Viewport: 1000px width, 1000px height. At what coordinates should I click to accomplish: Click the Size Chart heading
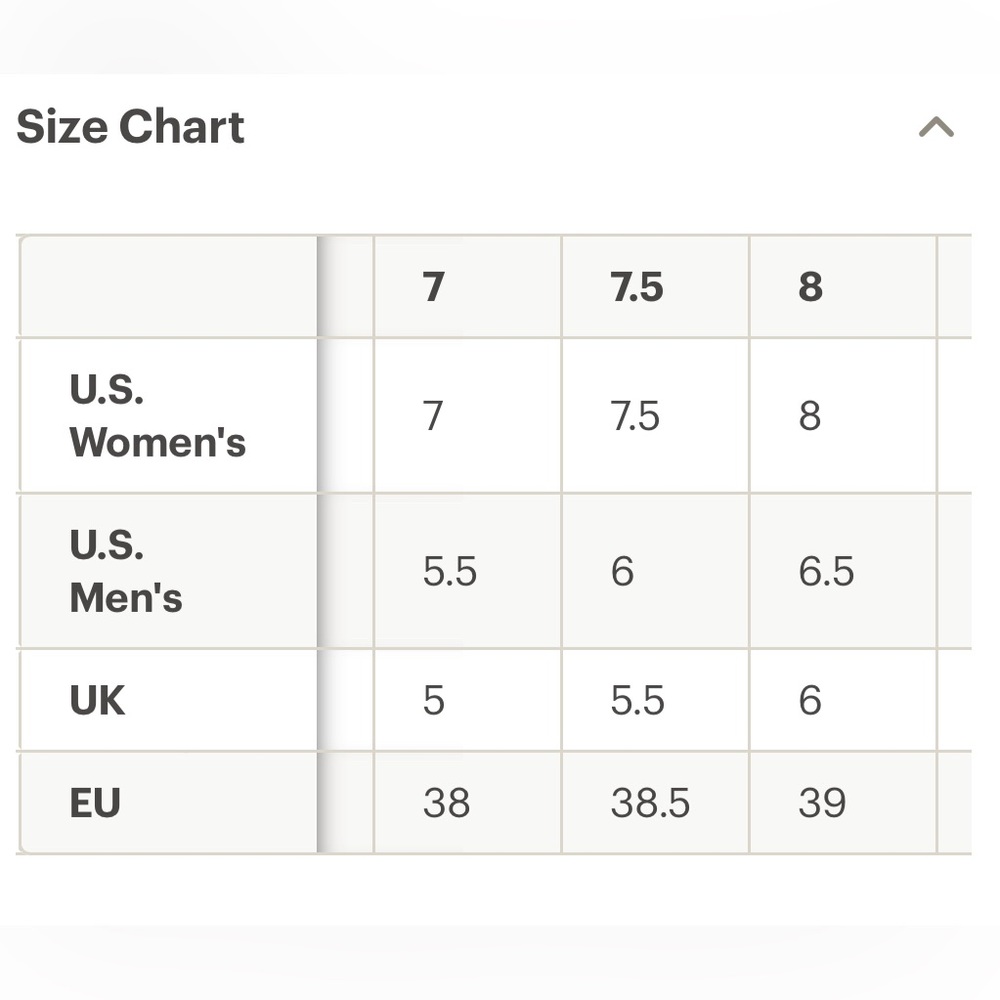130,126
